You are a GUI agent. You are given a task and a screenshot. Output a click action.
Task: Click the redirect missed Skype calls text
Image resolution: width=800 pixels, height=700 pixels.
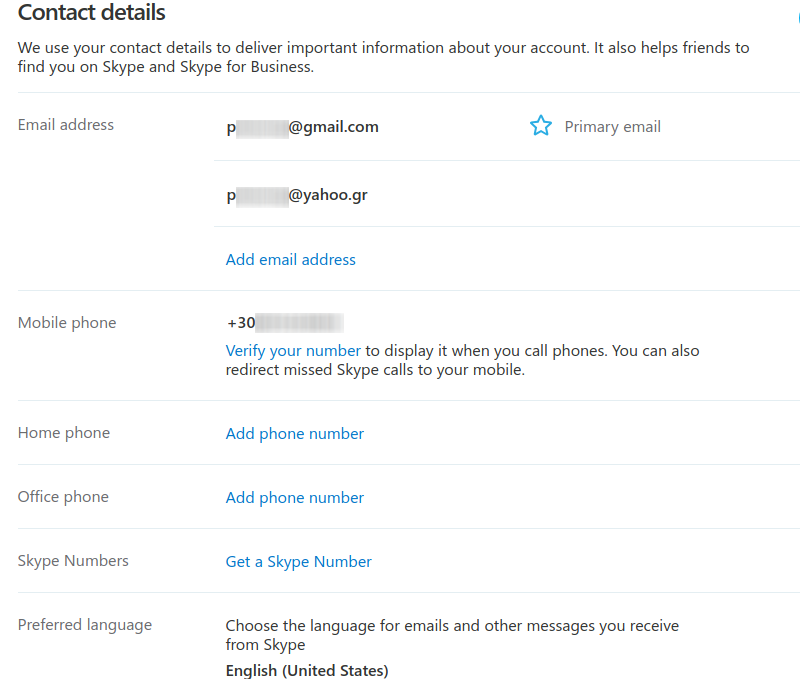coord(375,370)
